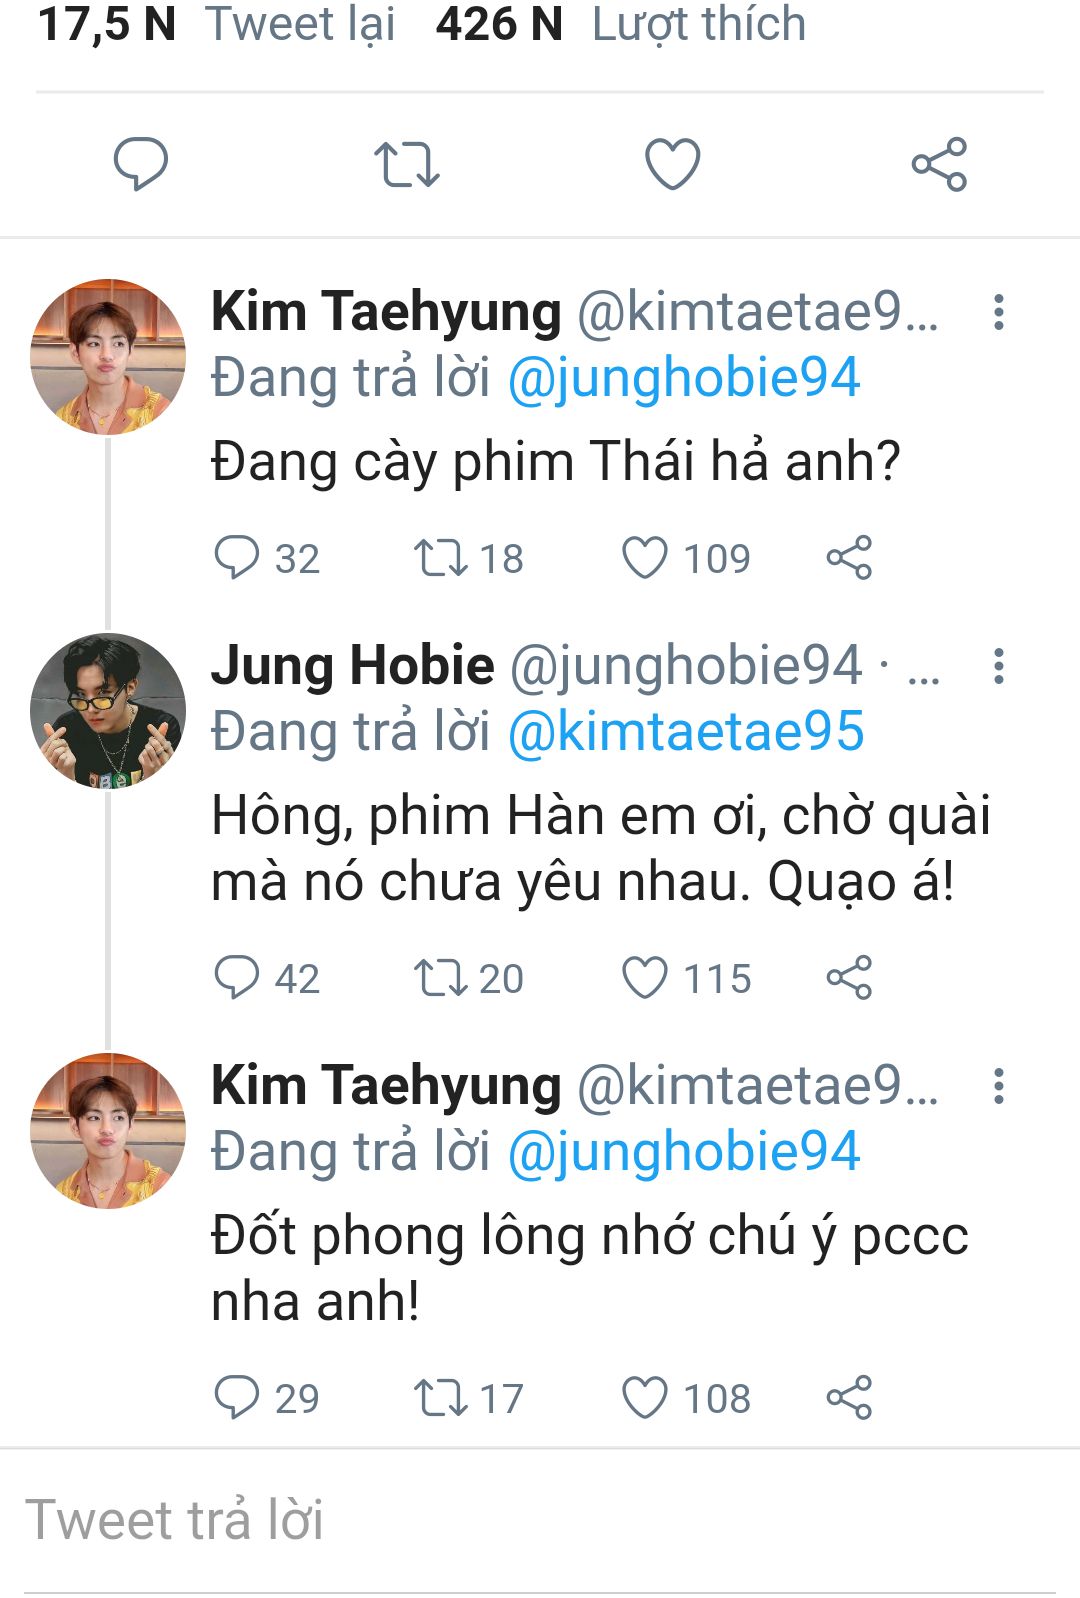
Task: Retweet the "Đang cày phim Thái" reply
Action: pyautogui.click(x=440, y=558)
